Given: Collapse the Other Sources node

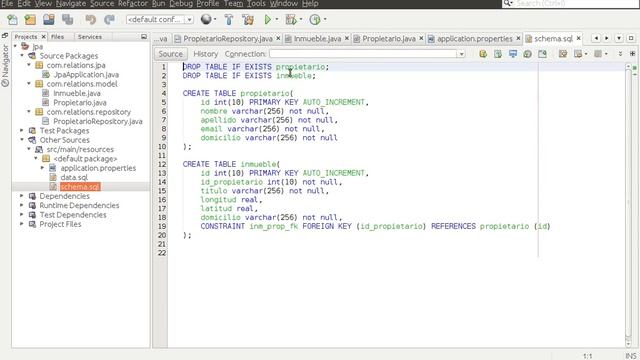Looking at the screenshot, I should (22, 140).
